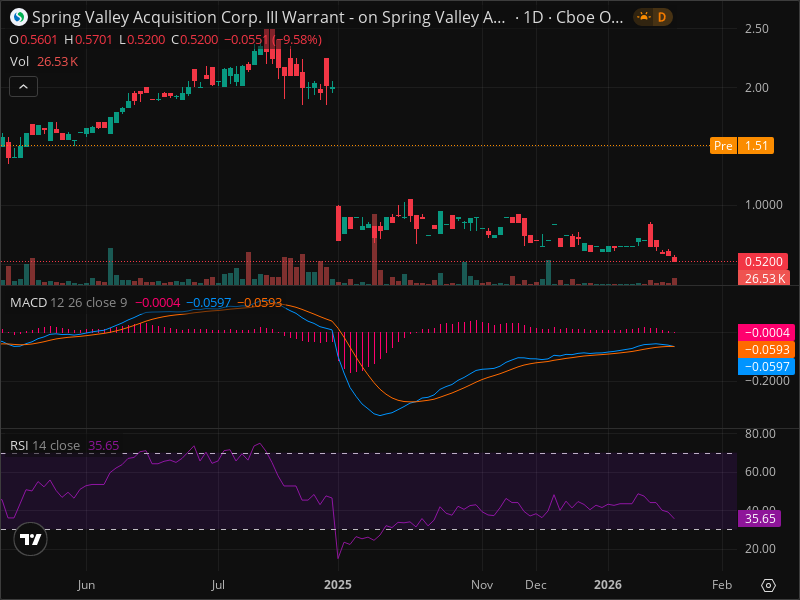Click the 35.65 RSI value label
Image resolution: width=800 pixels, height=600 pixels.
(x=759, y=519)
